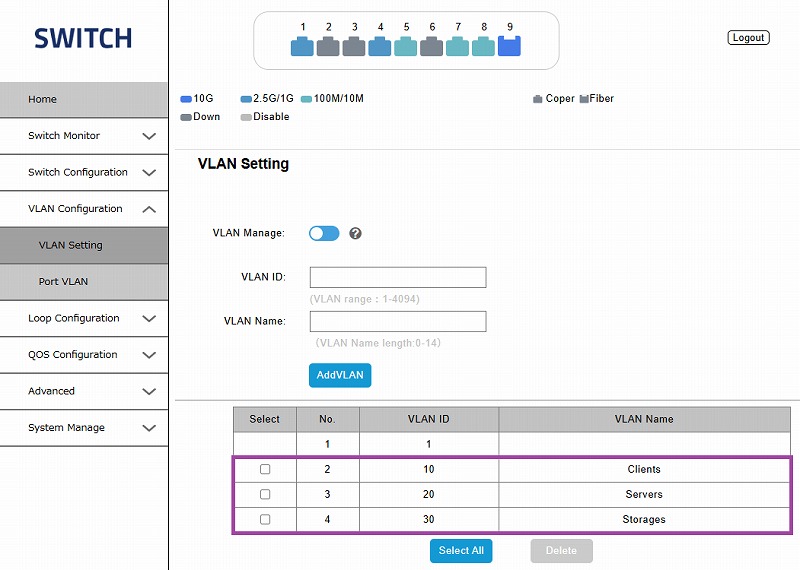Click port 1 icon in switch diagram
Viewport: 800px width, 570px height.
tap(302, 46)
